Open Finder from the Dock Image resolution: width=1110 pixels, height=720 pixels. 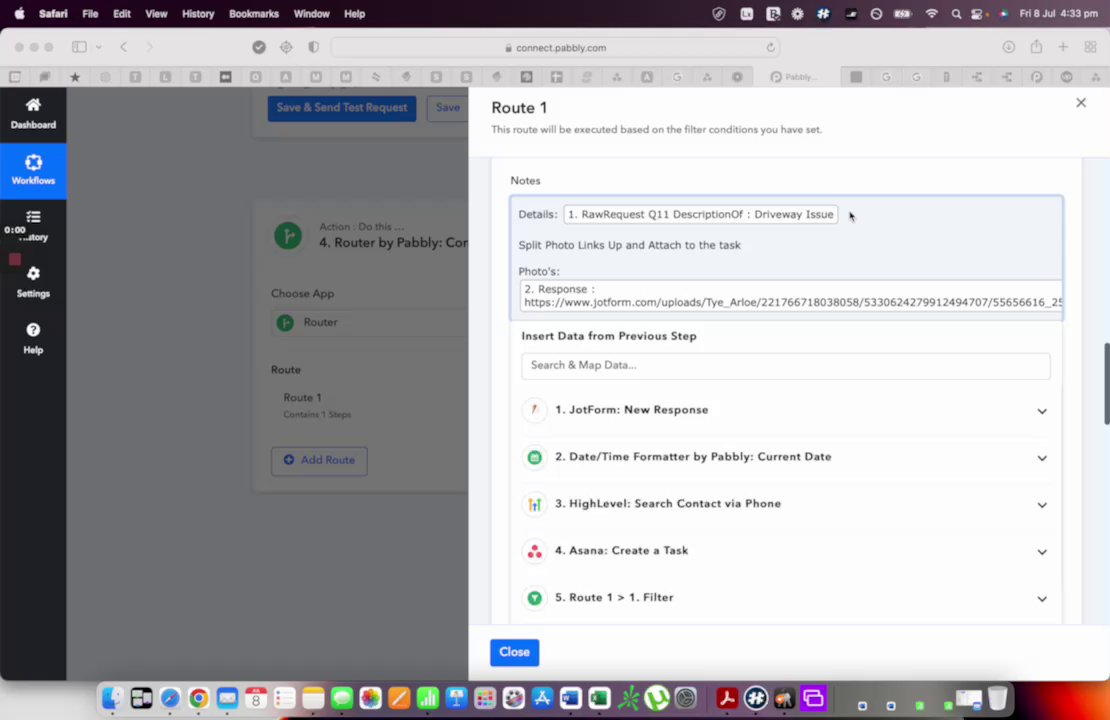(113, 699)
